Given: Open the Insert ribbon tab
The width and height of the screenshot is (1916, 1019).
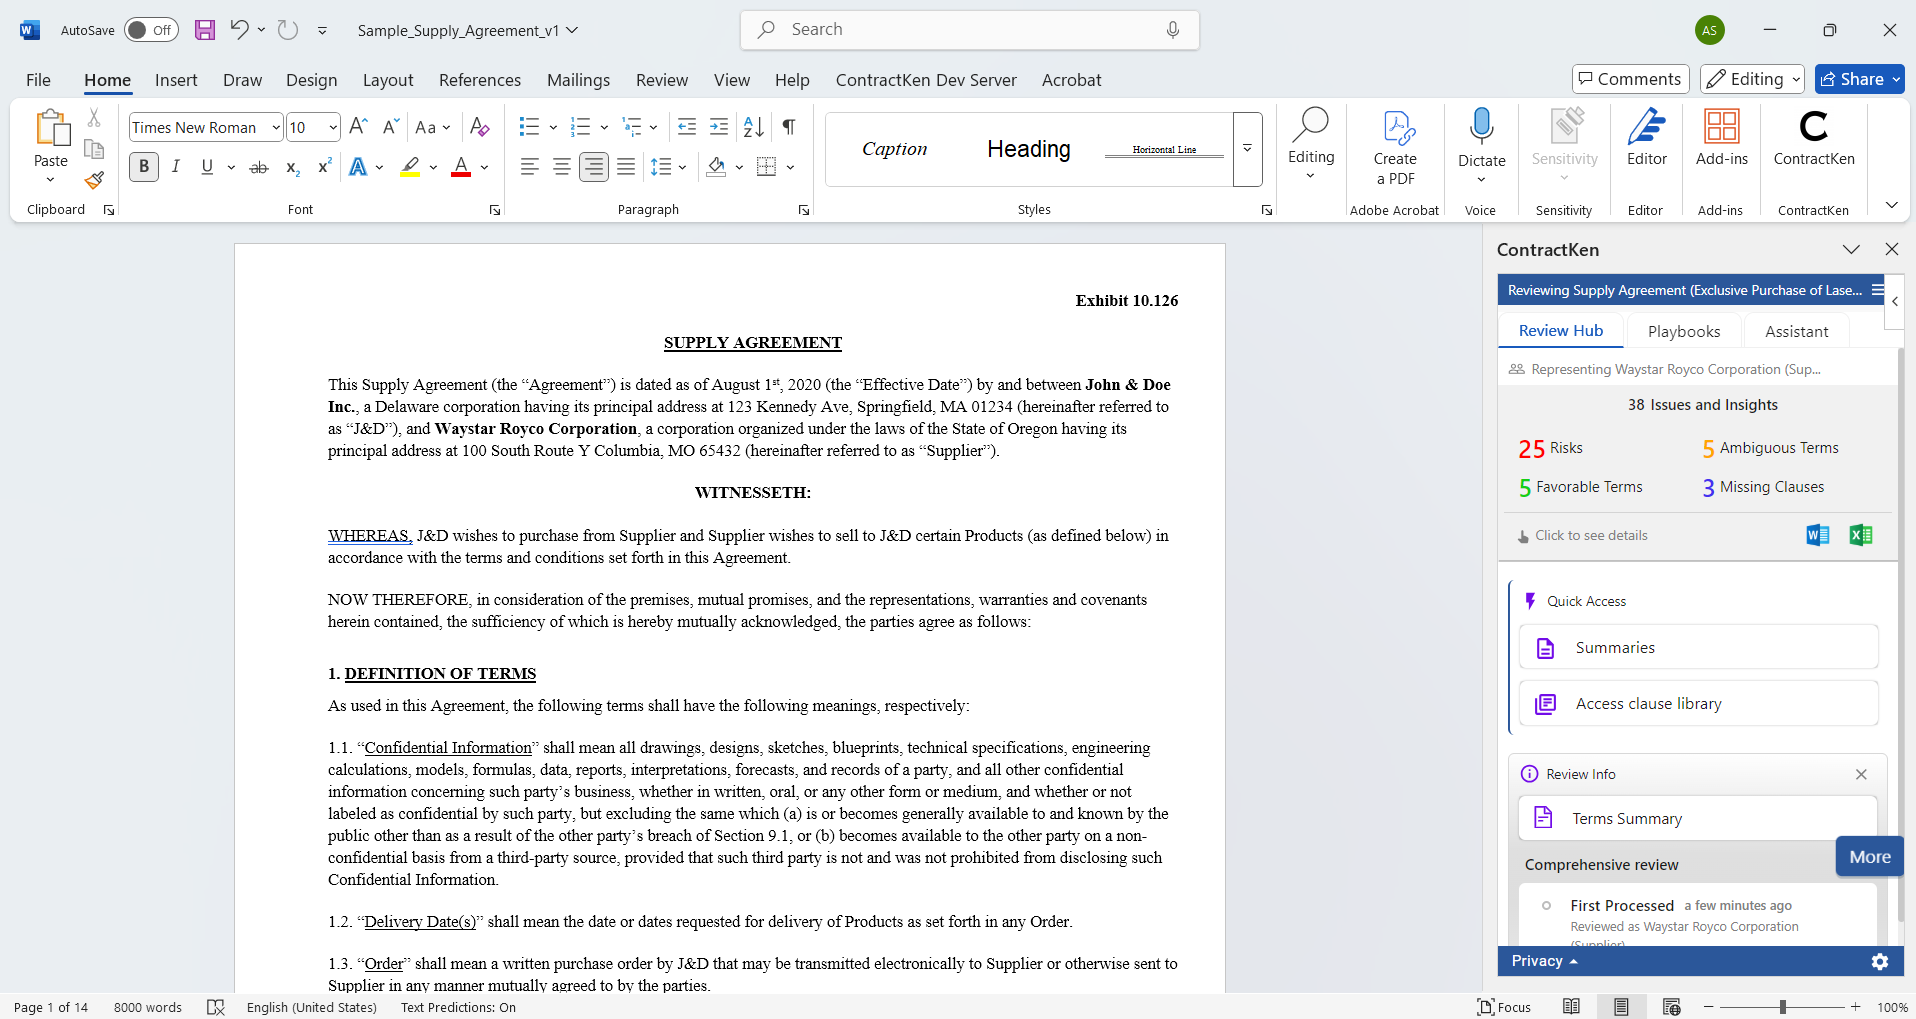Looking at the screenshot, I should 176,80.
